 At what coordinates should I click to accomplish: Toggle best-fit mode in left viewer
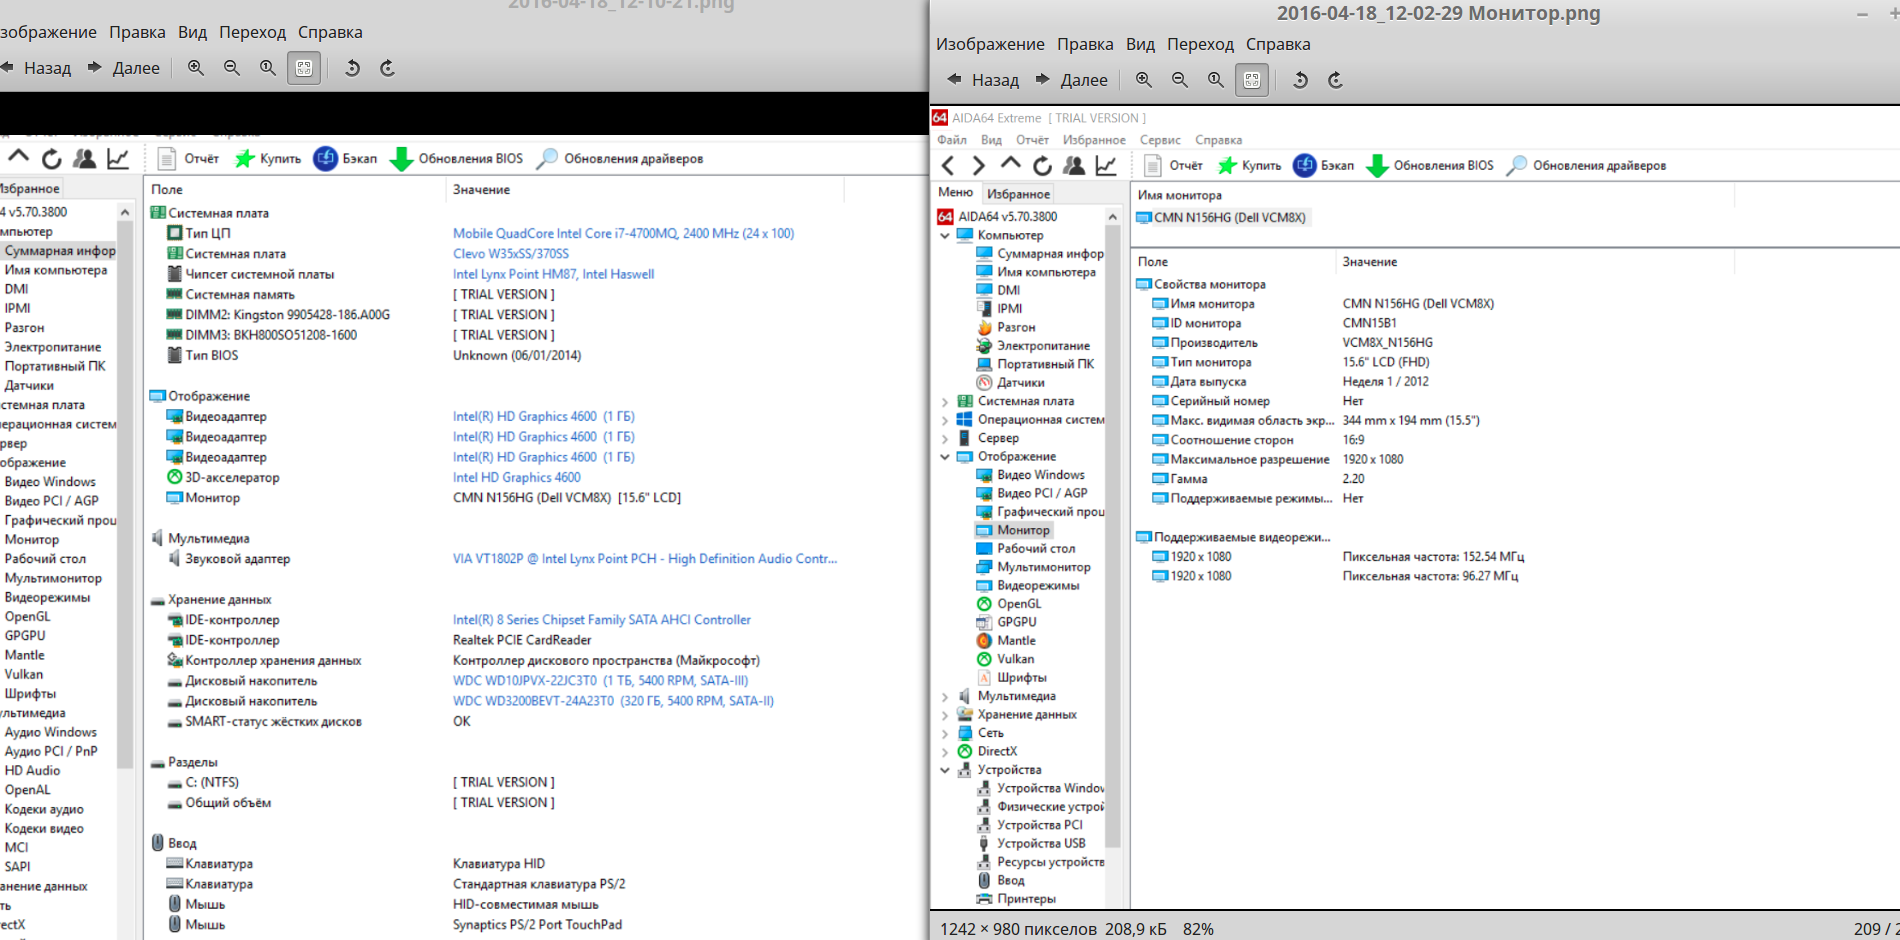(x=304, y=68)
